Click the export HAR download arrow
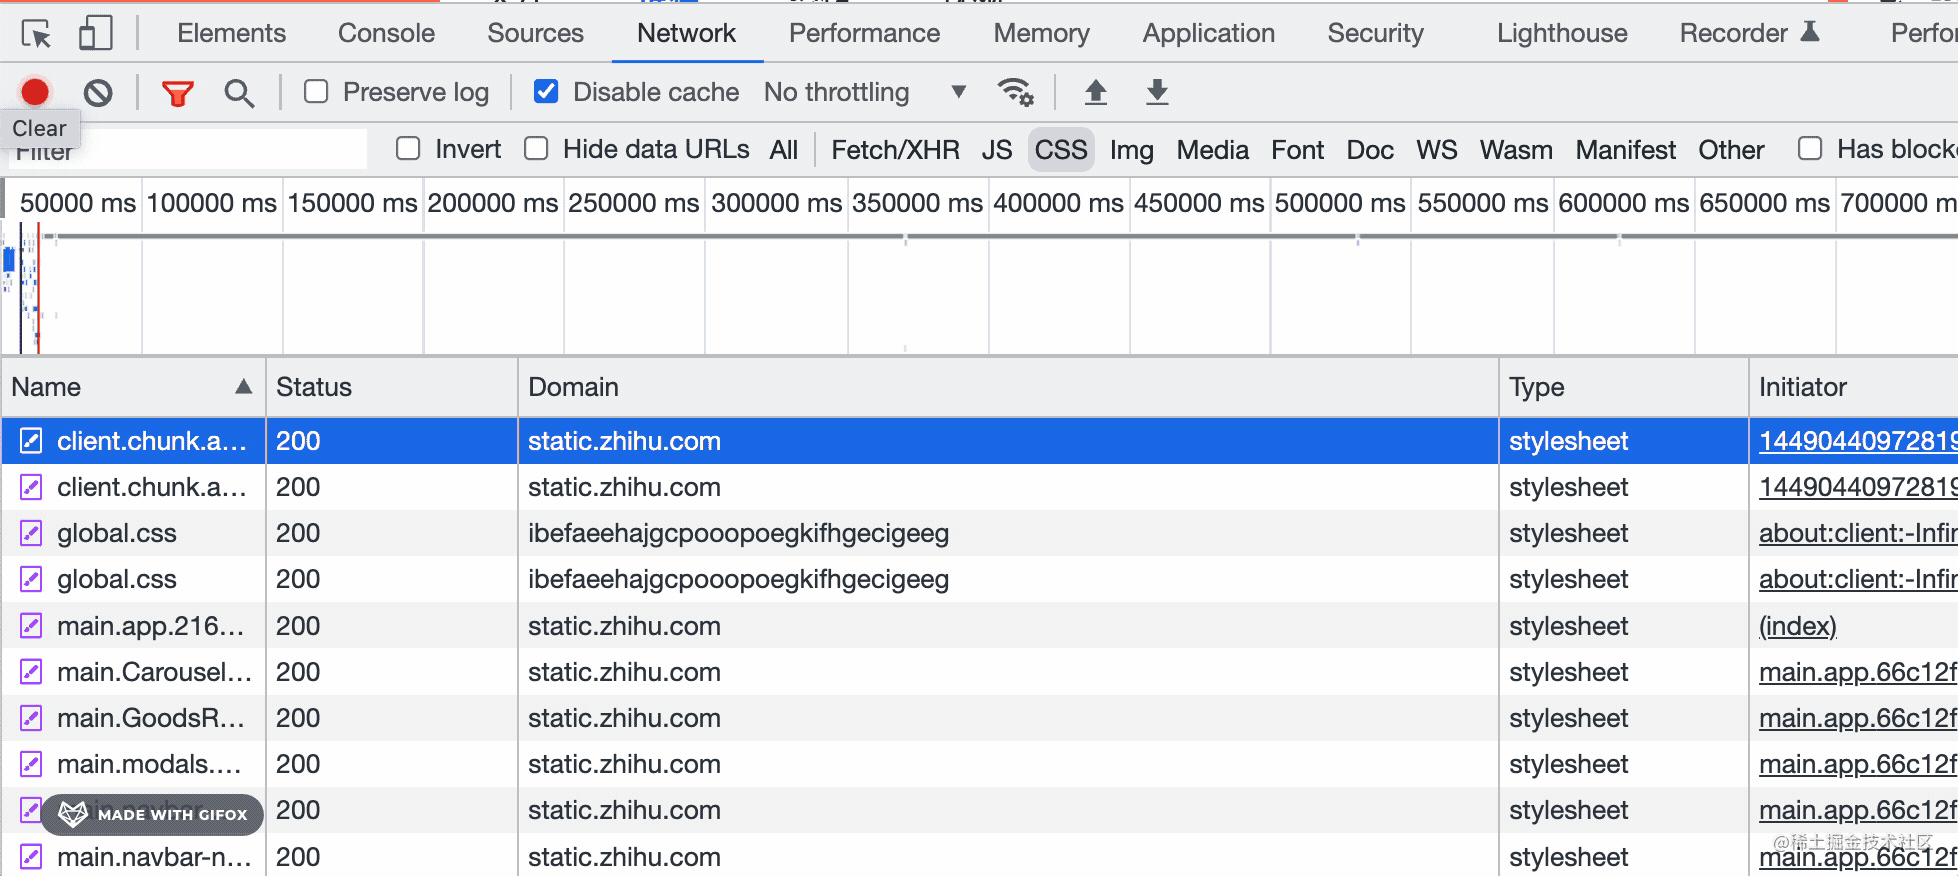This screenshot has height=876, width=1958. point(1157,92)
